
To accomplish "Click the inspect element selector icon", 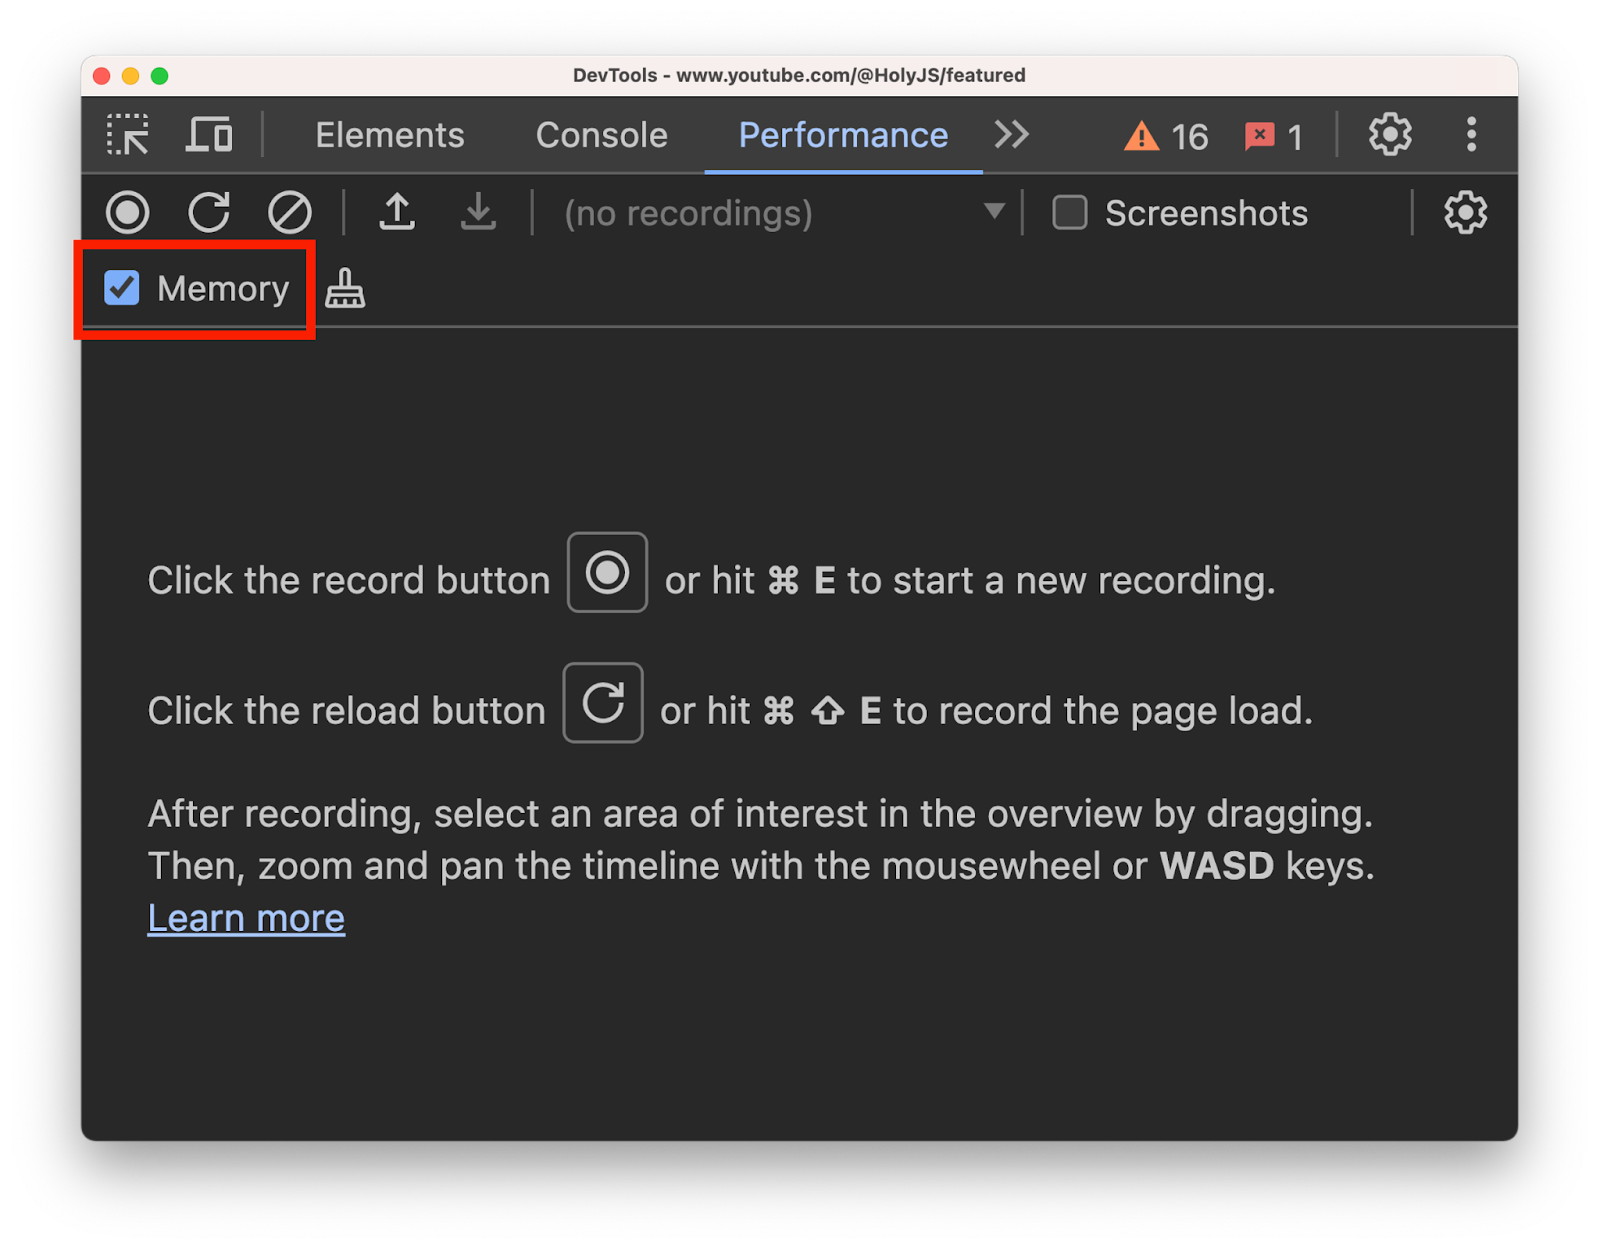I will pyautogui.click(x=128, y=135).
